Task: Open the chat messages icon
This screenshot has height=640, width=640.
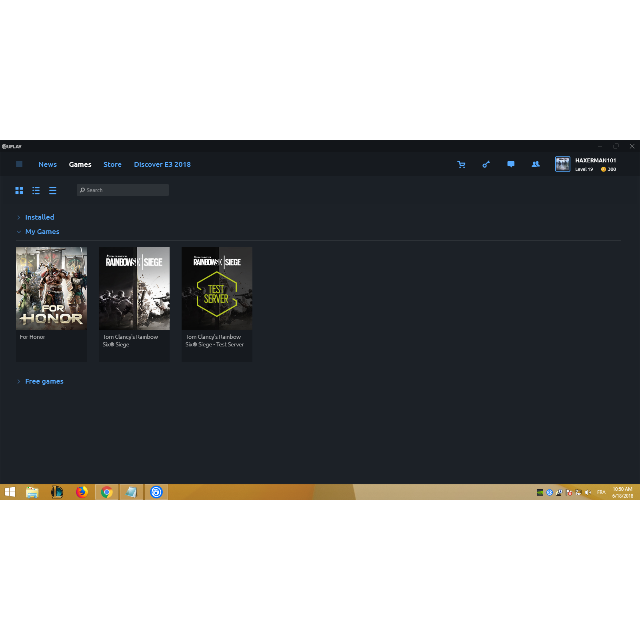Action: click(511, 164)
